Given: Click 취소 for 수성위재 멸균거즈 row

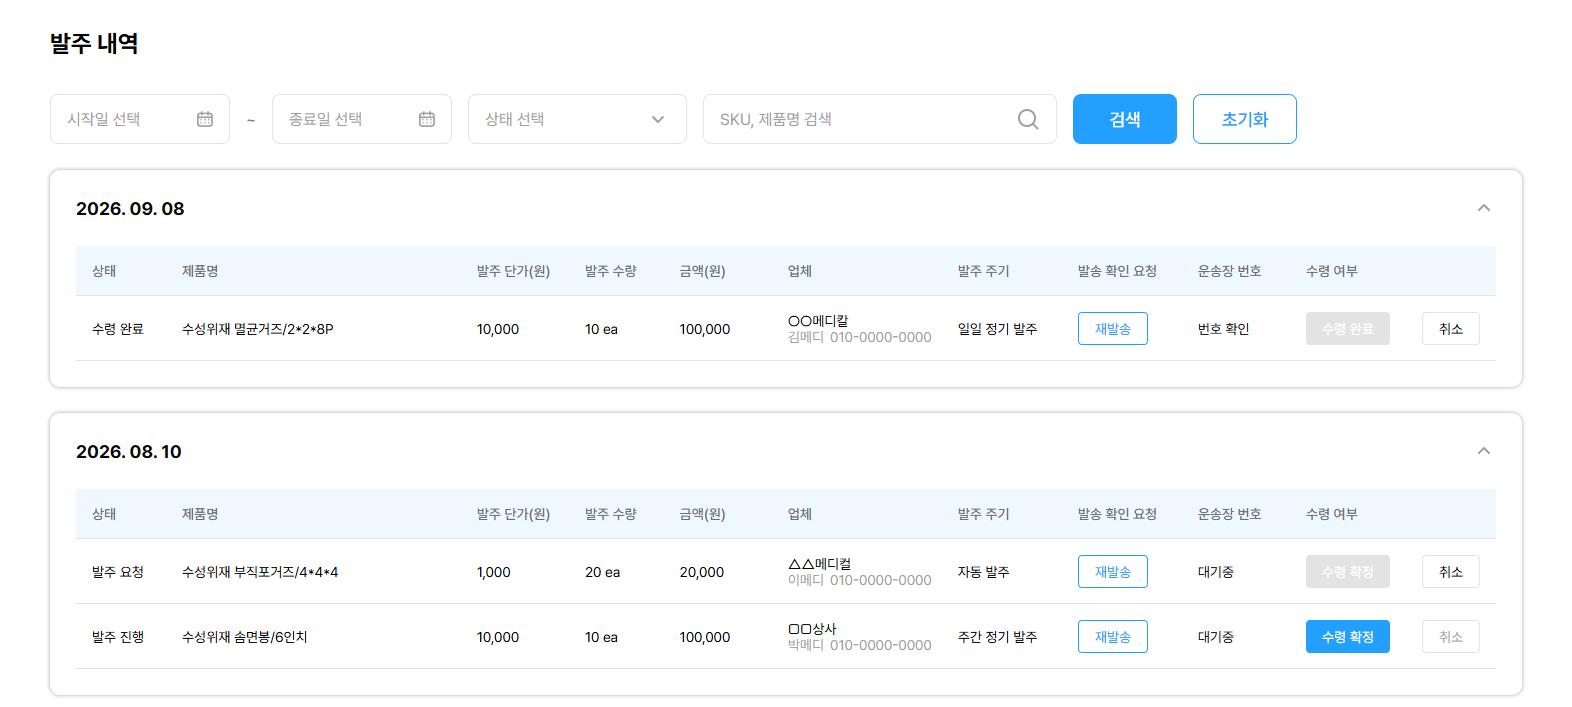Looking at the screenshot, I should click(x=1451, y=329).
